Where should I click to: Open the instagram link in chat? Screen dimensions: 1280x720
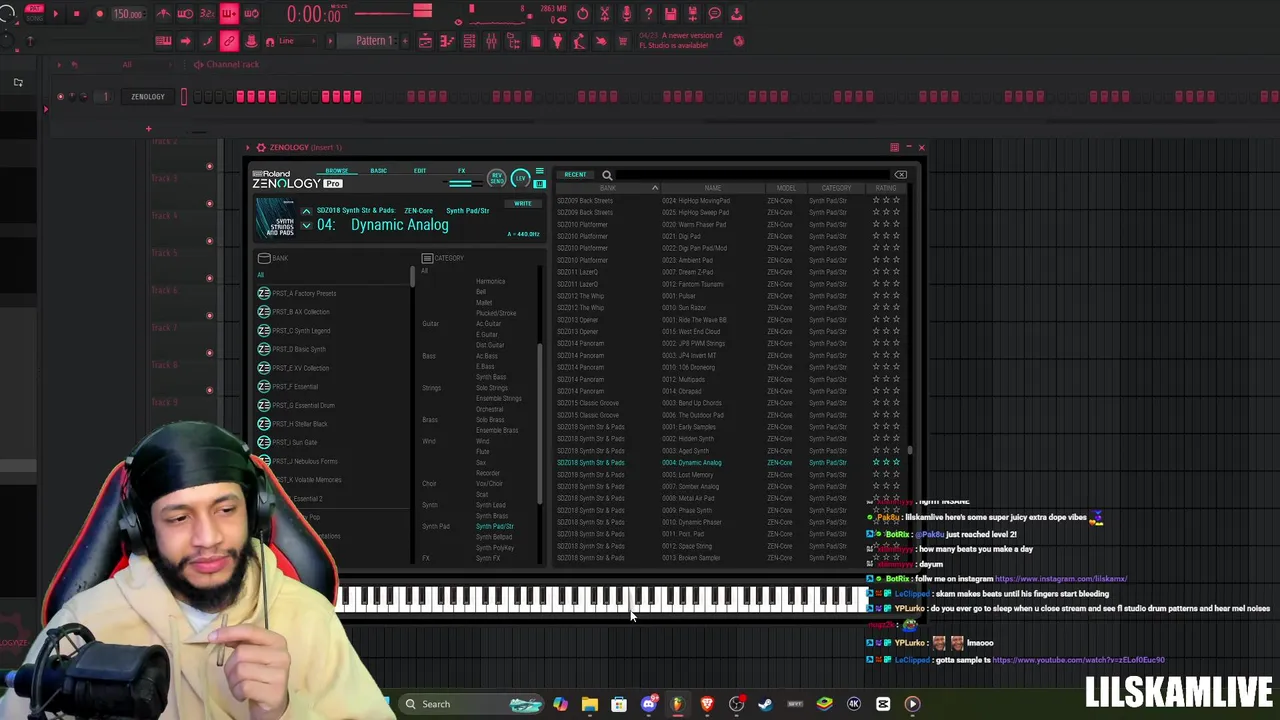pos(1061,579)
